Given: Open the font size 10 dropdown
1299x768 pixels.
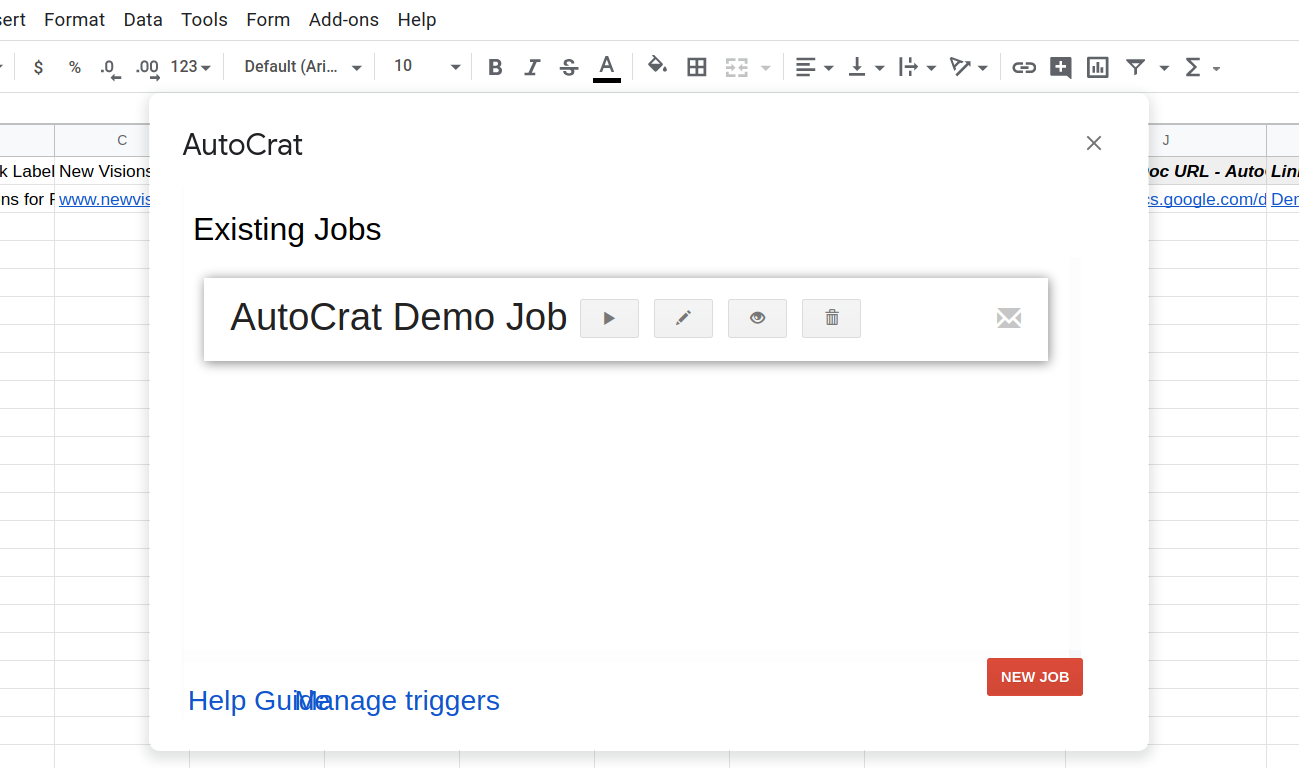Looking at the screenshot, I should coord(427,67).
